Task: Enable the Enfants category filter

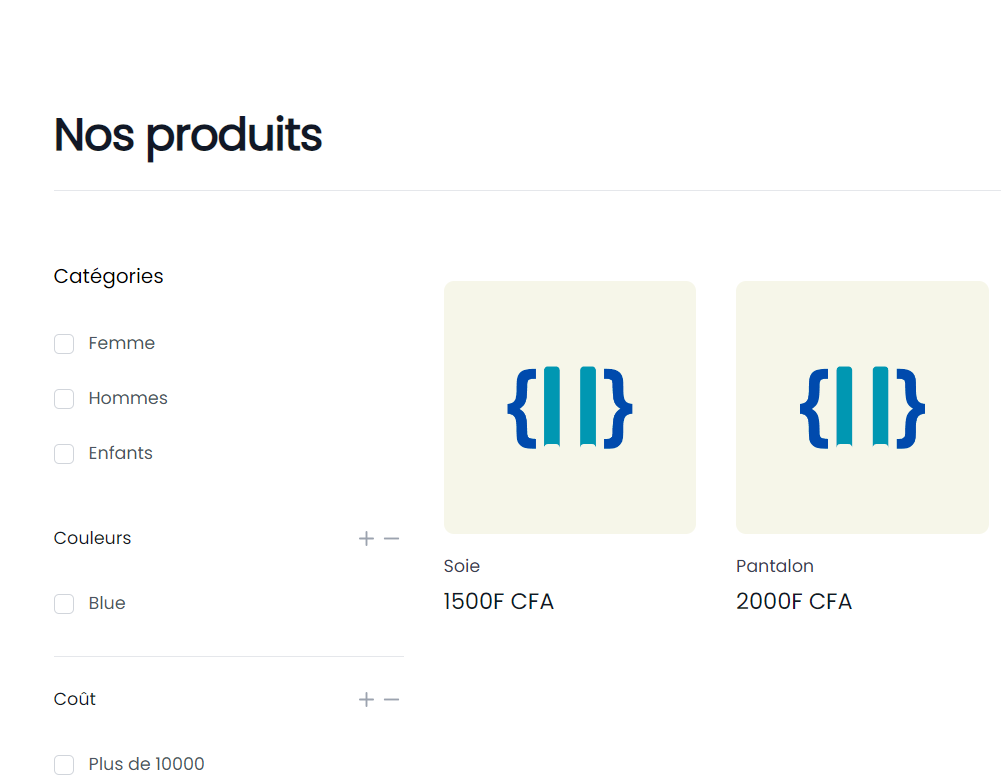Action: click(64, 454)
